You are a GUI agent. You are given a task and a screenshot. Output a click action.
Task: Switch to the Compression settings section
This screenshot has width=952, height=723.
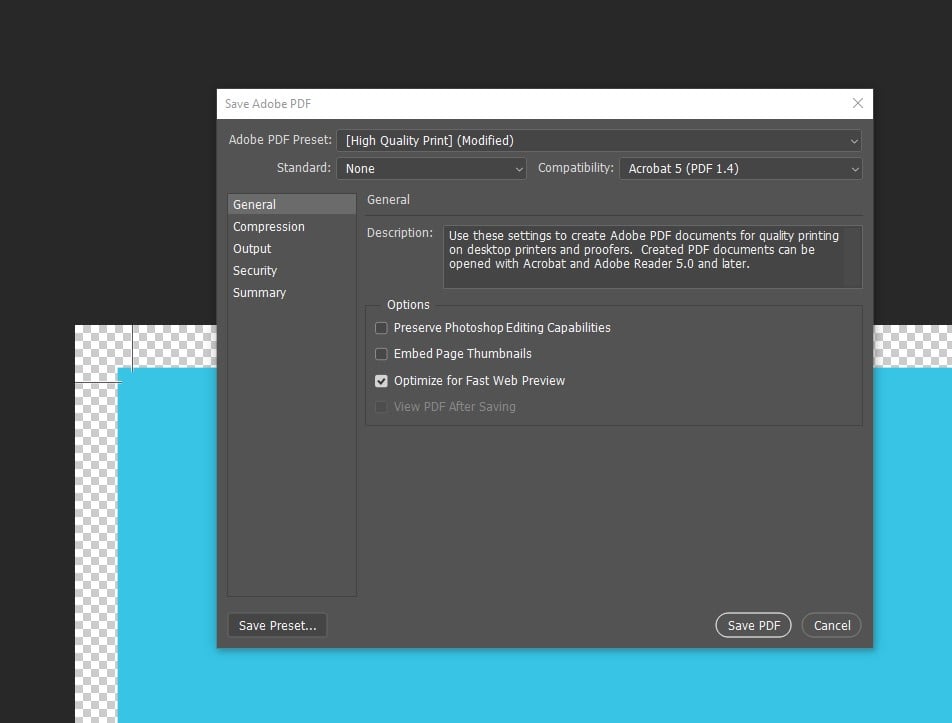269,227
